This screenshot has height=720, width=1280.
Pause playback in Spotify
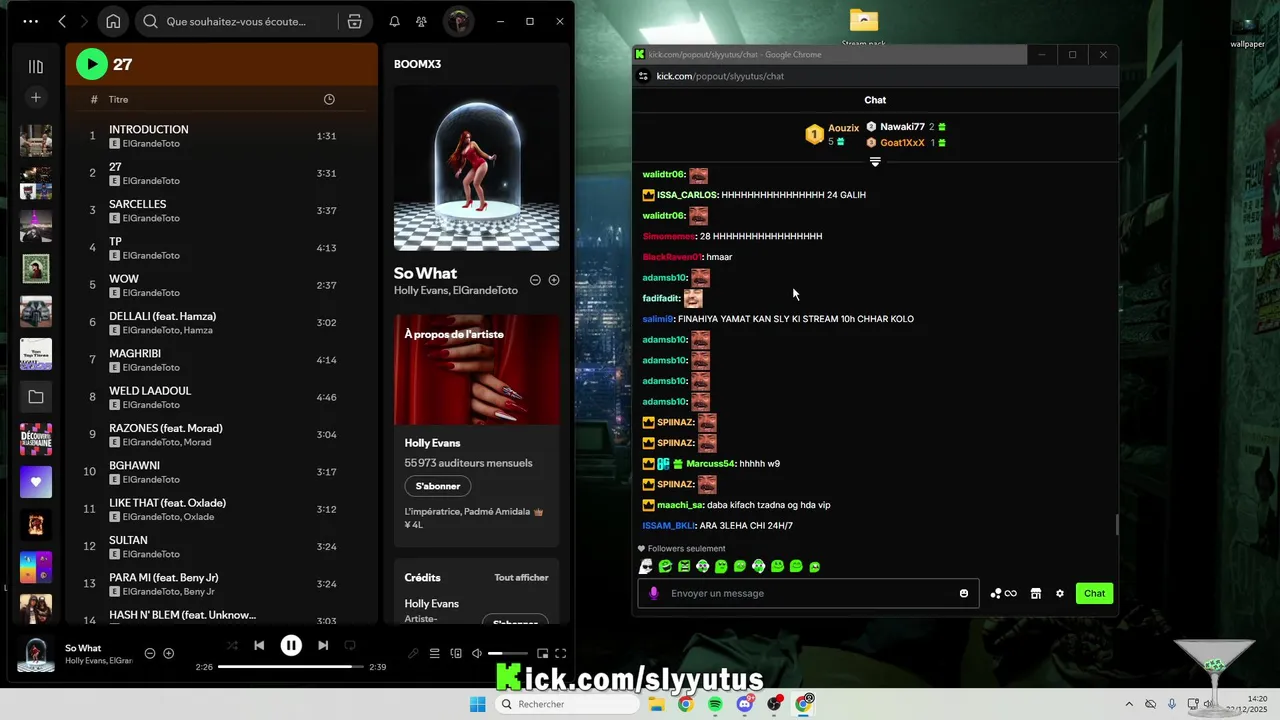291,646
